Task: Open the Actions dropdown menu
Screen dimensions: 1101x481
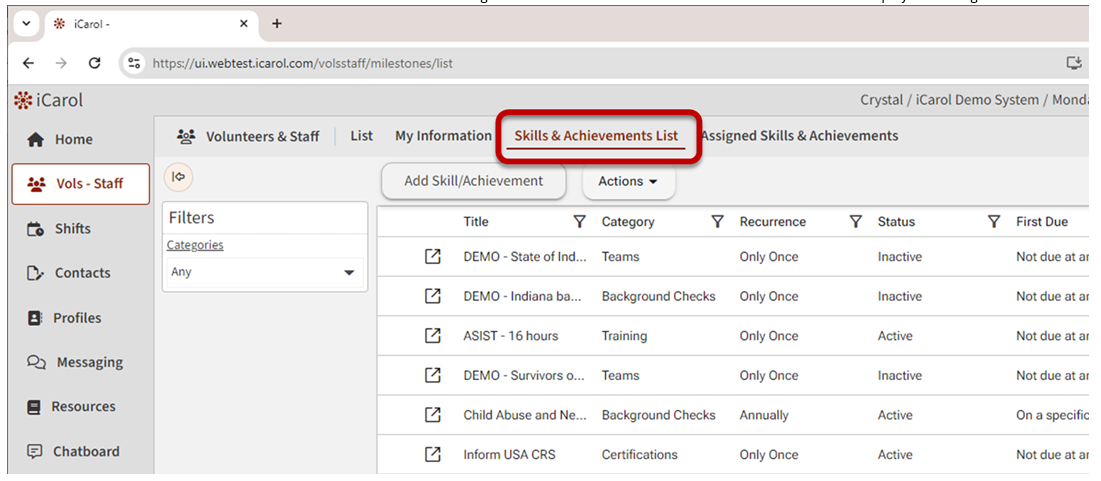Action: [x=628, y=182]
